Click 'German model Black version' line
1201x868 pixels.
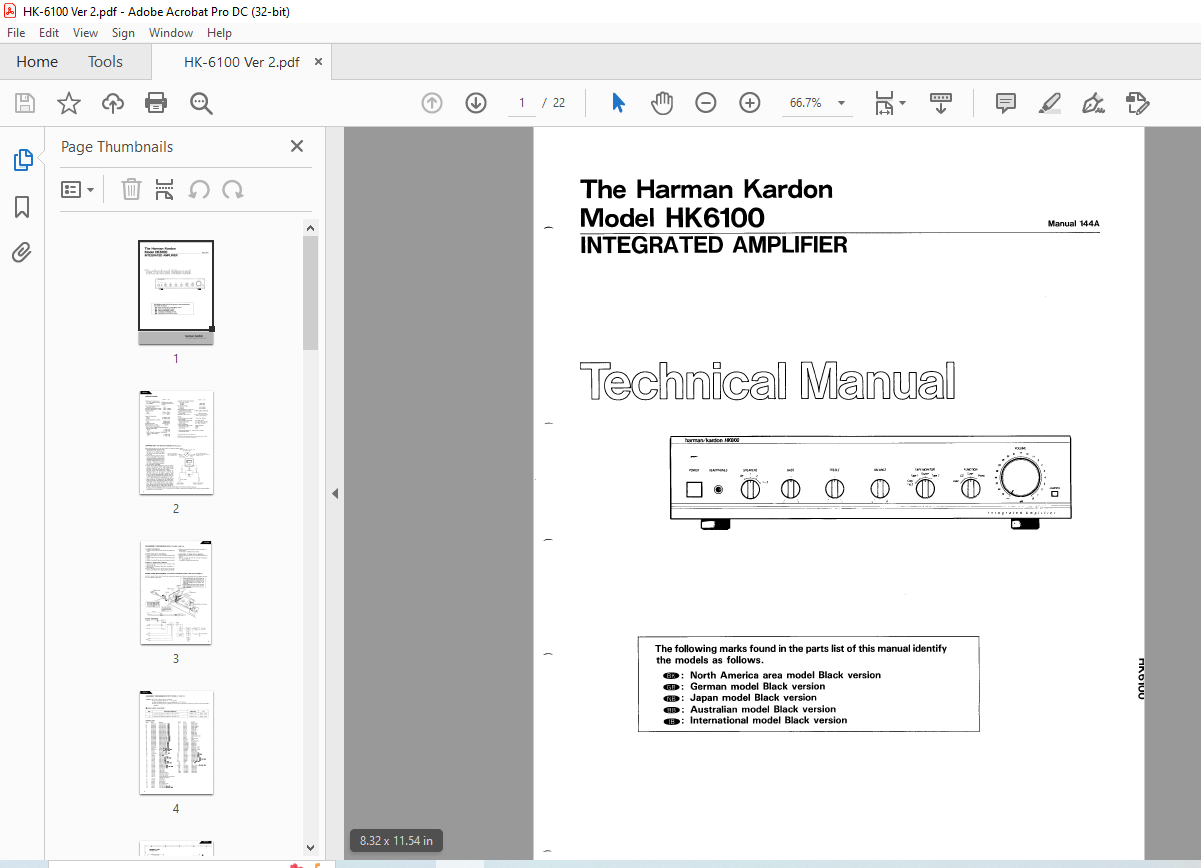click(758, 686)
